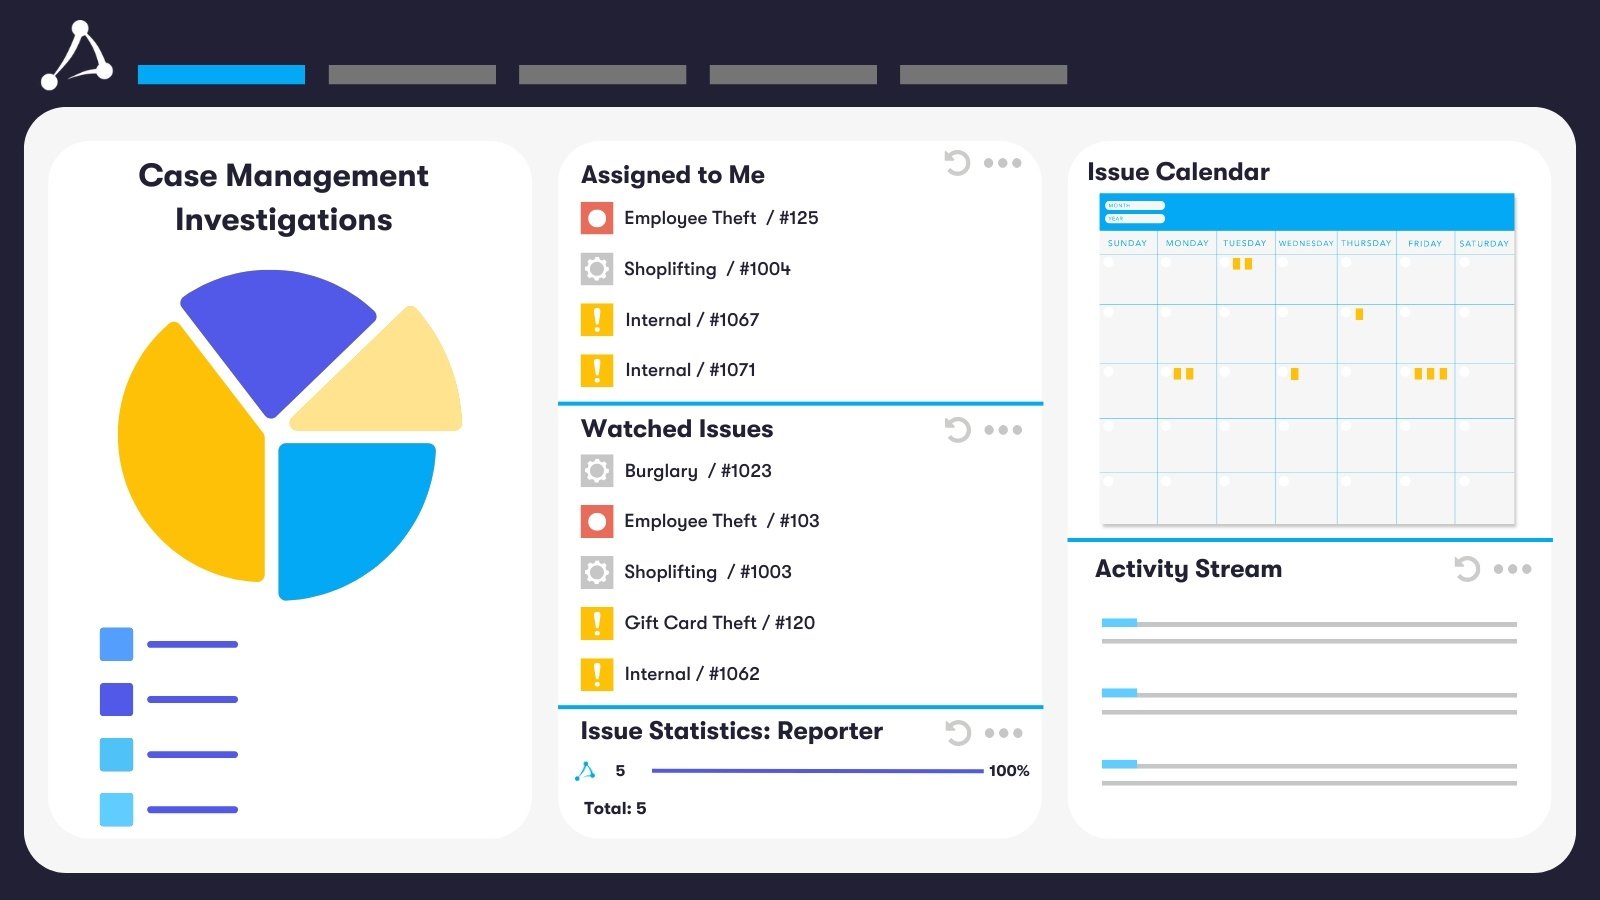Switch to the second navigation tab
1600x900 pixels.
point(411,73)
